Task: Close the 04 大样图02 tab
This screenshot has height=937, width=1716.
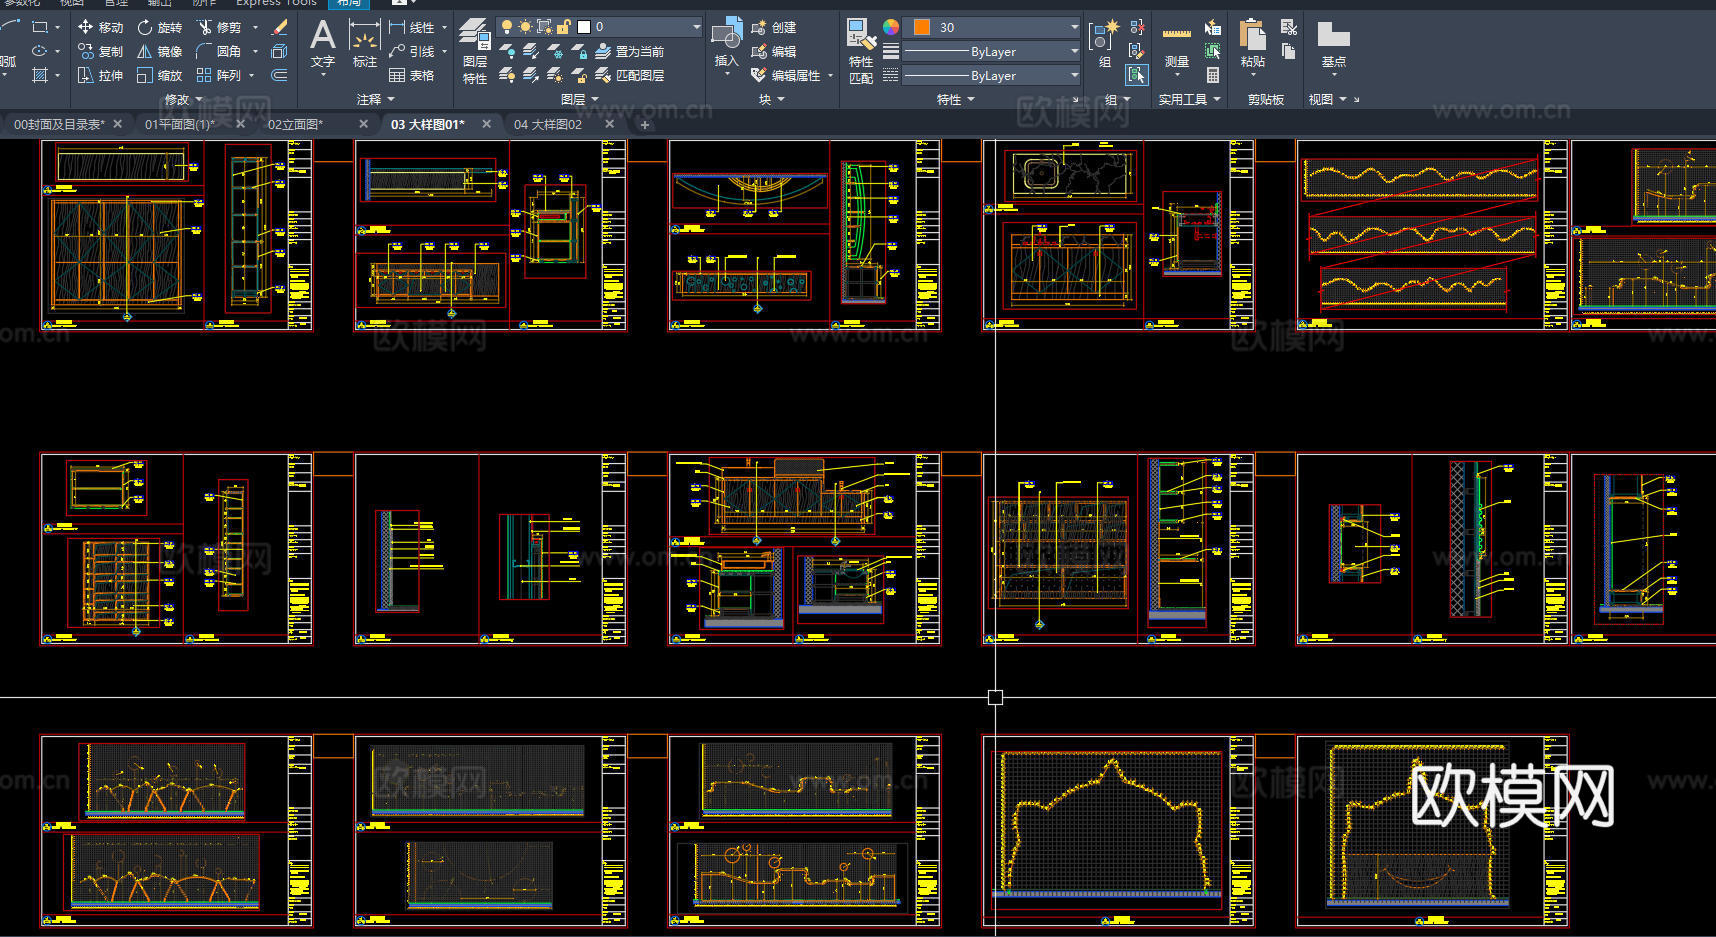Action: tap(609, 124)
